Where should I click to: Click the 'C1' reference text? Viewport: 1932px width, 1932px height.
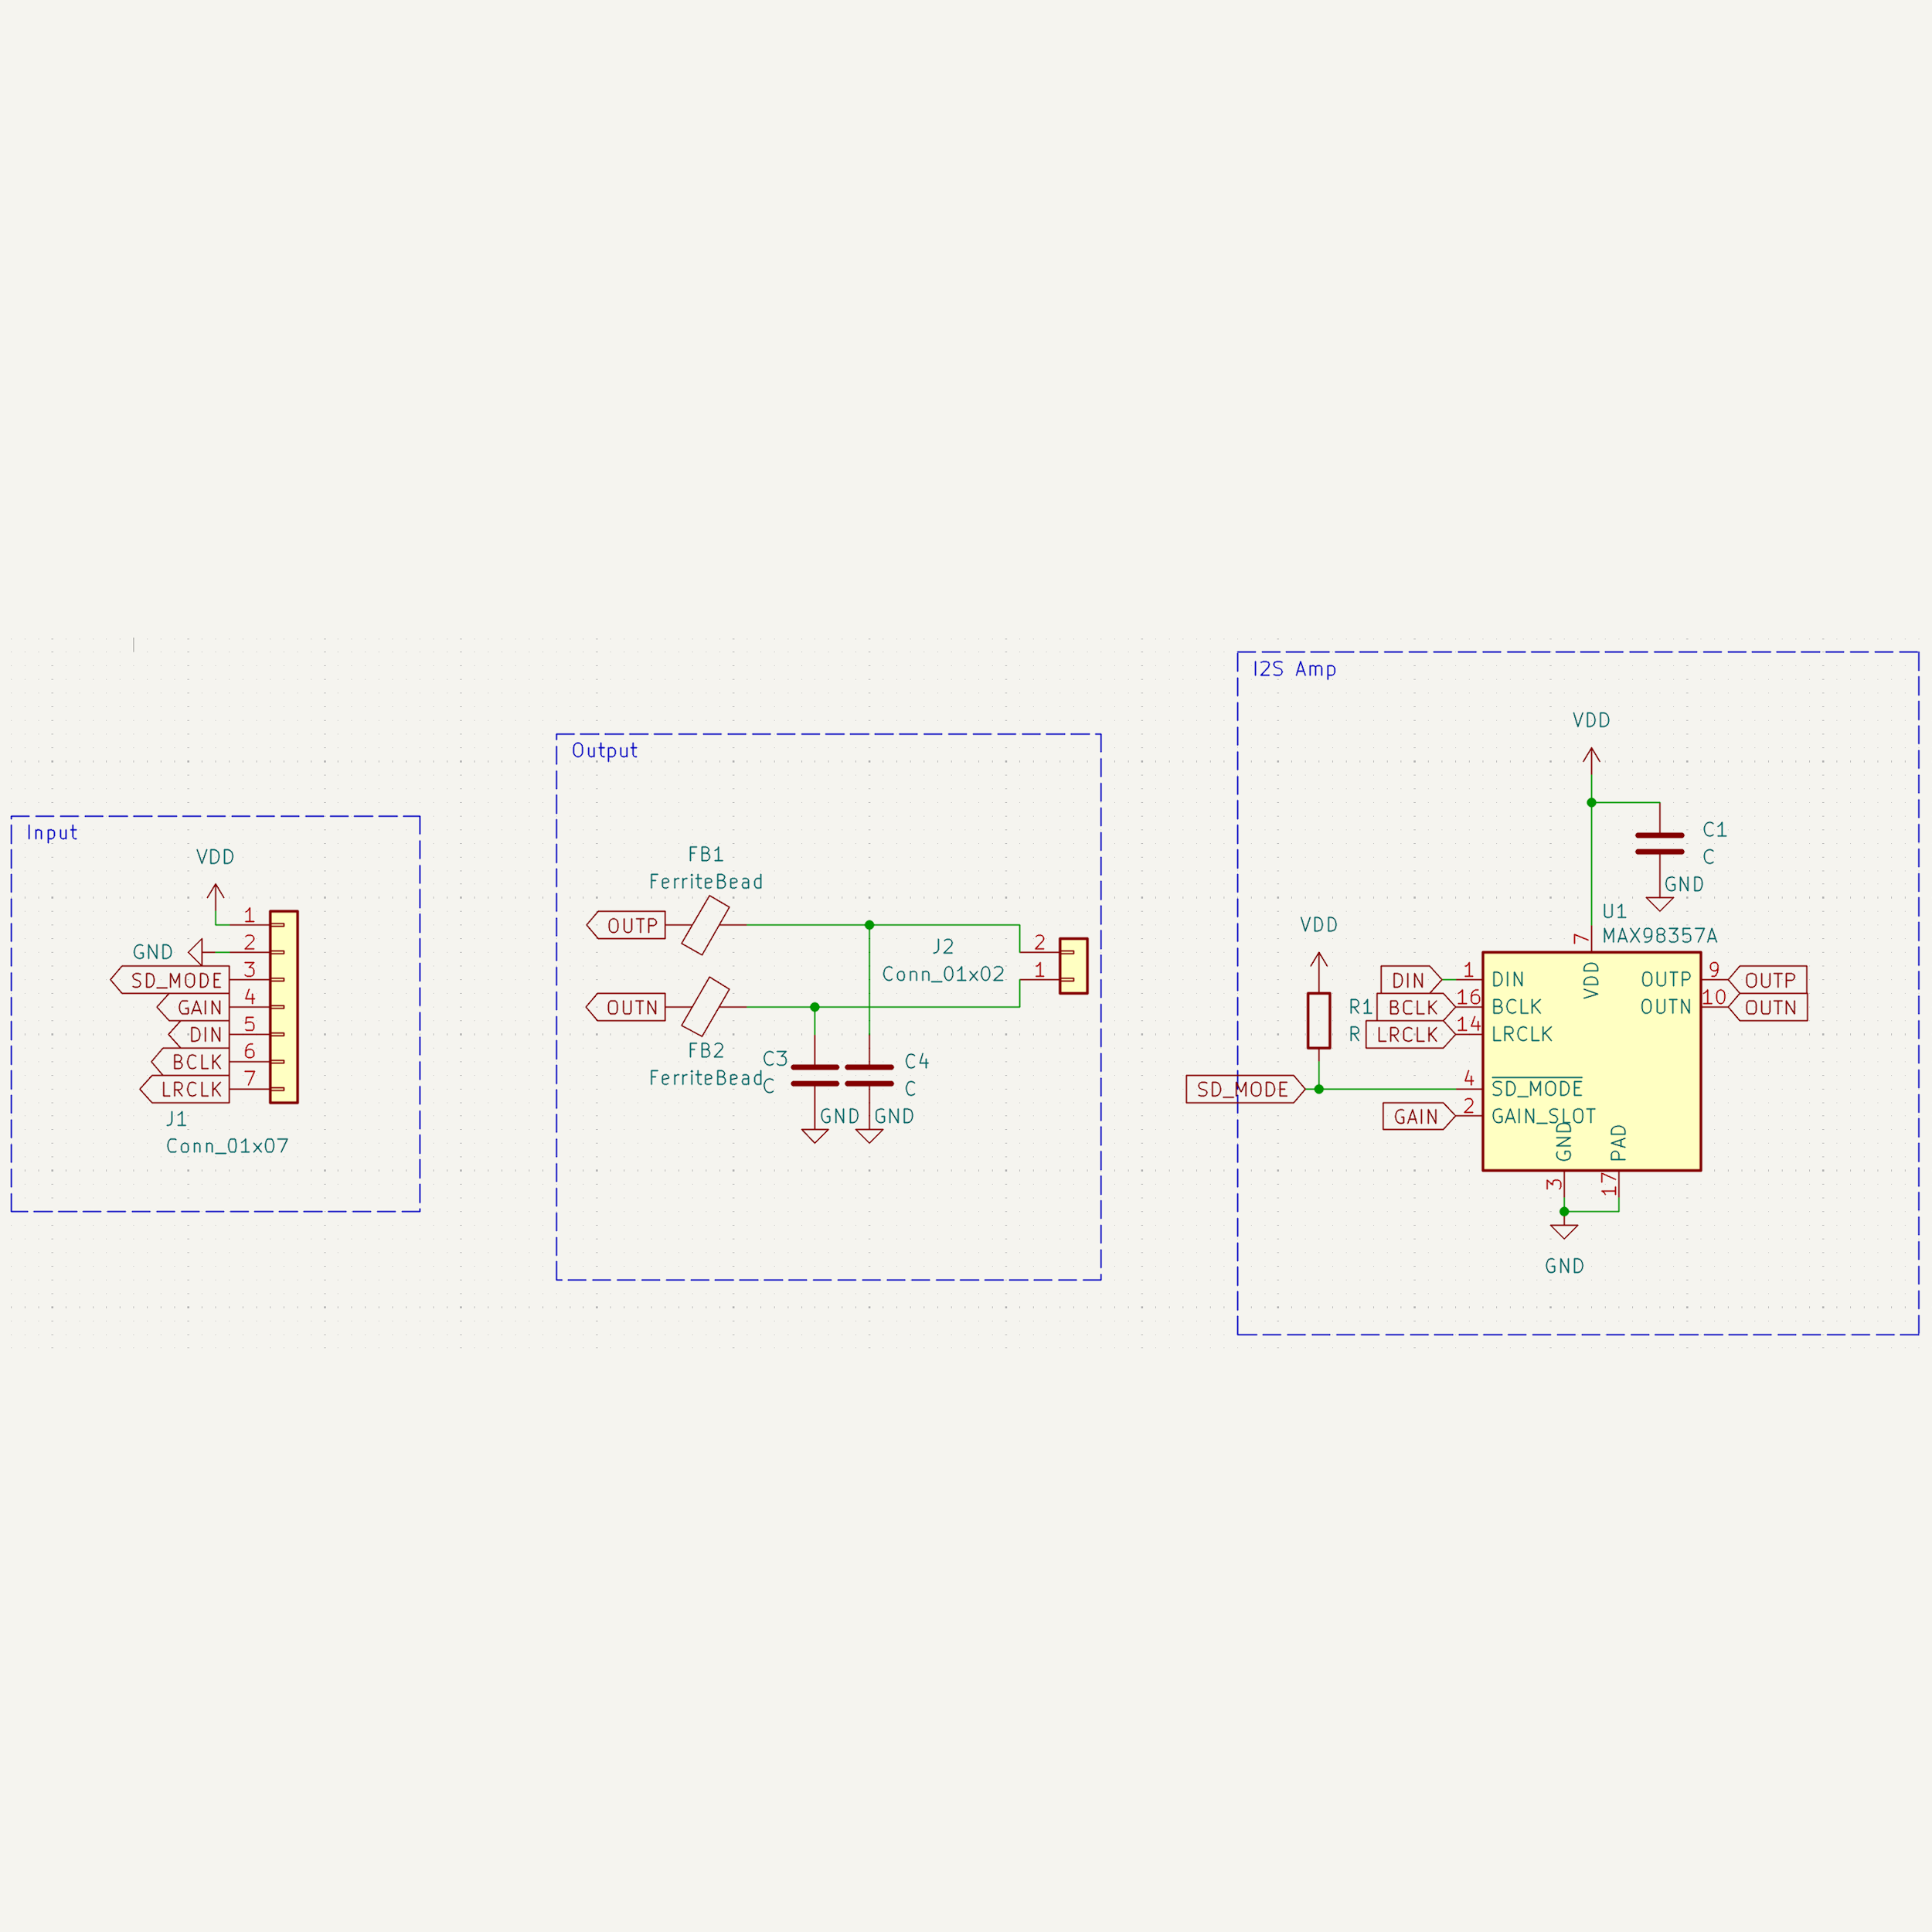point(1715,829)
